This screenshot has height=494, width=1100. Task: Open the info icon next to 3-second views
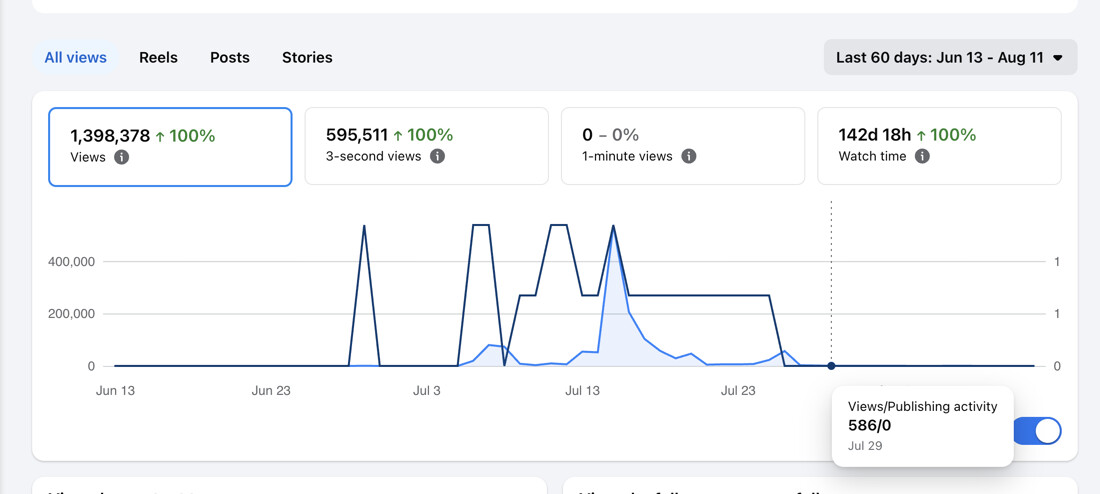coord(437,156)
